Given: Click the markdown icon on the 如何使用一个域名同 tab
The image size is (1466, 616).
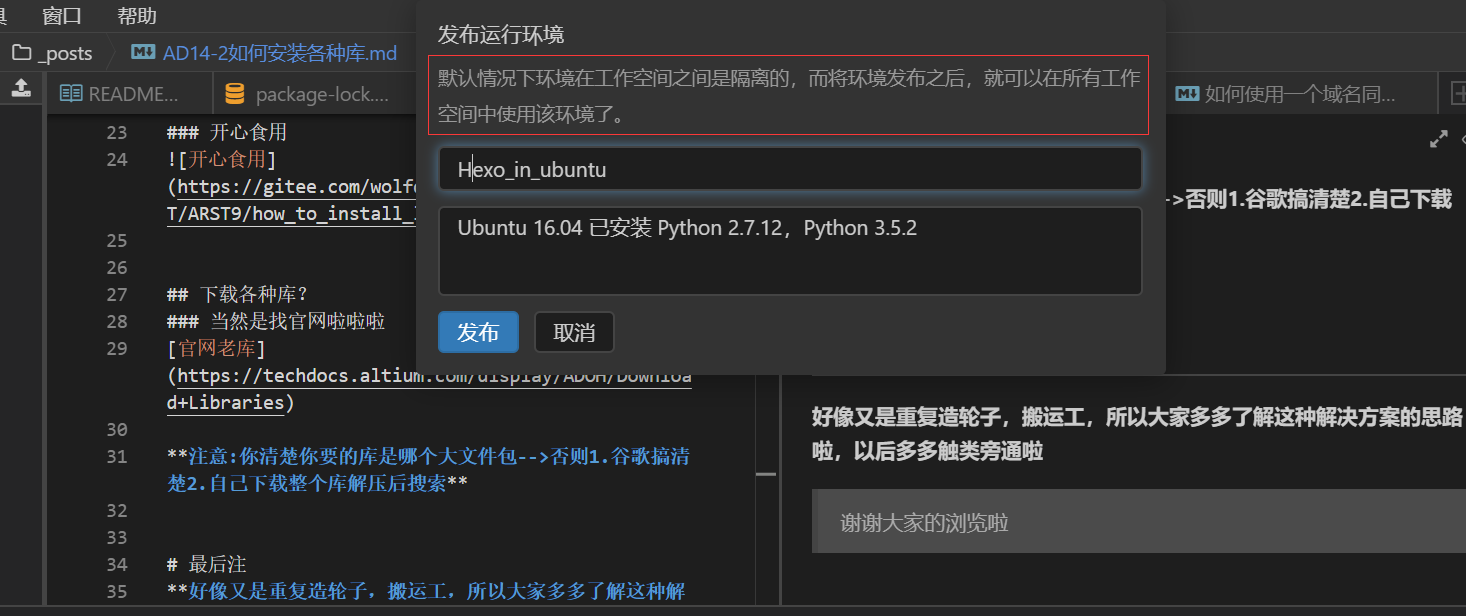Looking at the screenshot, I should pyautogui.click(x=1187, y=94).
